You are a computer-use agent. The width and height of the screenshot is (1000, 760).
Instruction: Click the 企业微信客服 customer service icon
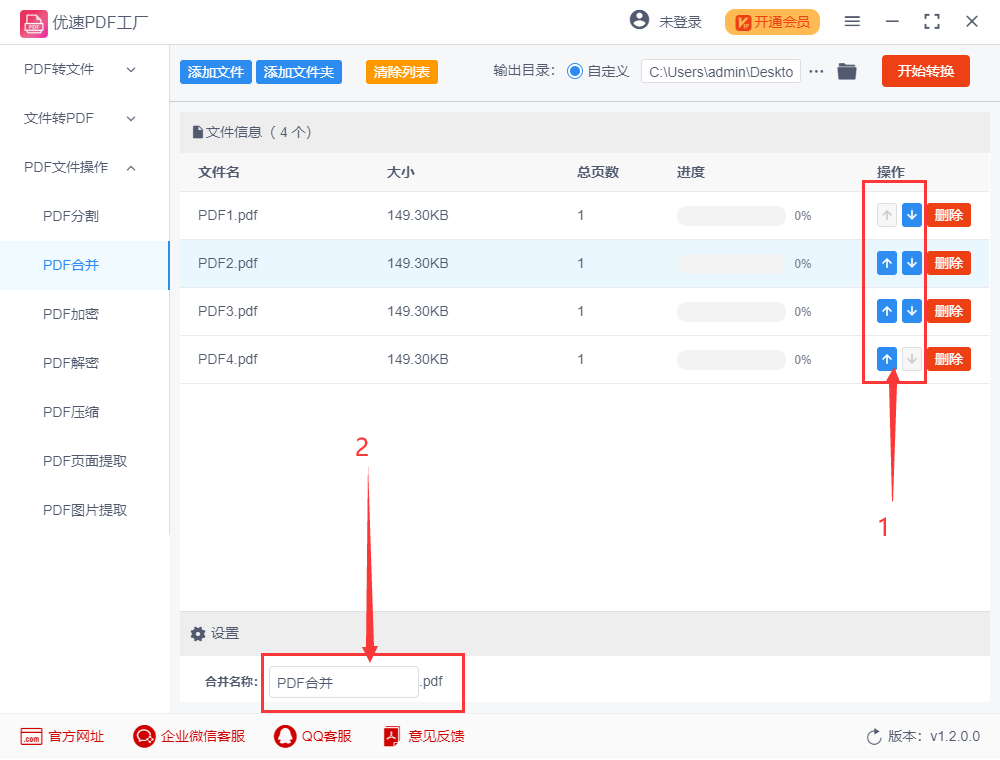143,736
